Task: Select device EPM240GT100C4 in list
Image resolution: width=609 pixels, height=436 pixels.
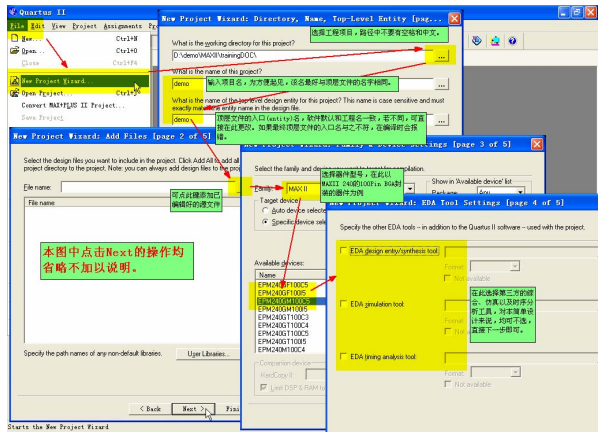Action: click(x=283, y=325)
